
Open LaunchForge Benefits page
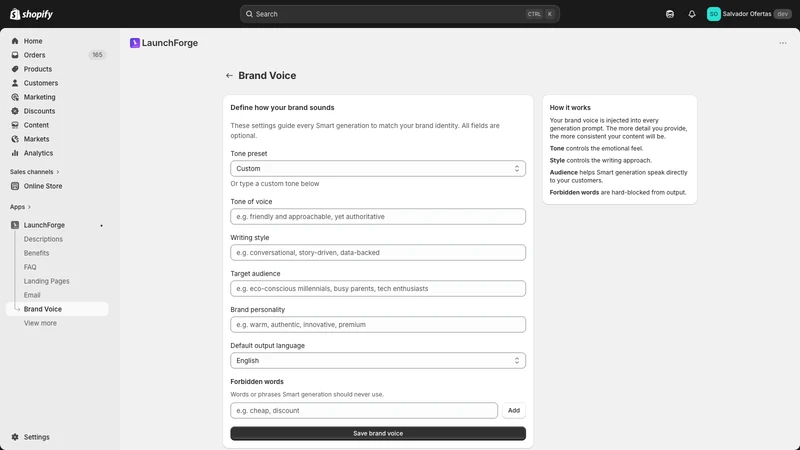point(36,253)
